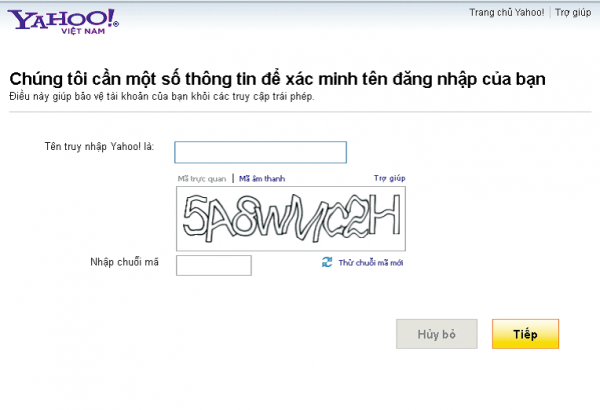Open top-right Trợ giúp help link
The image size is (600, 410).
pyautogui.click(x=573, y=13)
